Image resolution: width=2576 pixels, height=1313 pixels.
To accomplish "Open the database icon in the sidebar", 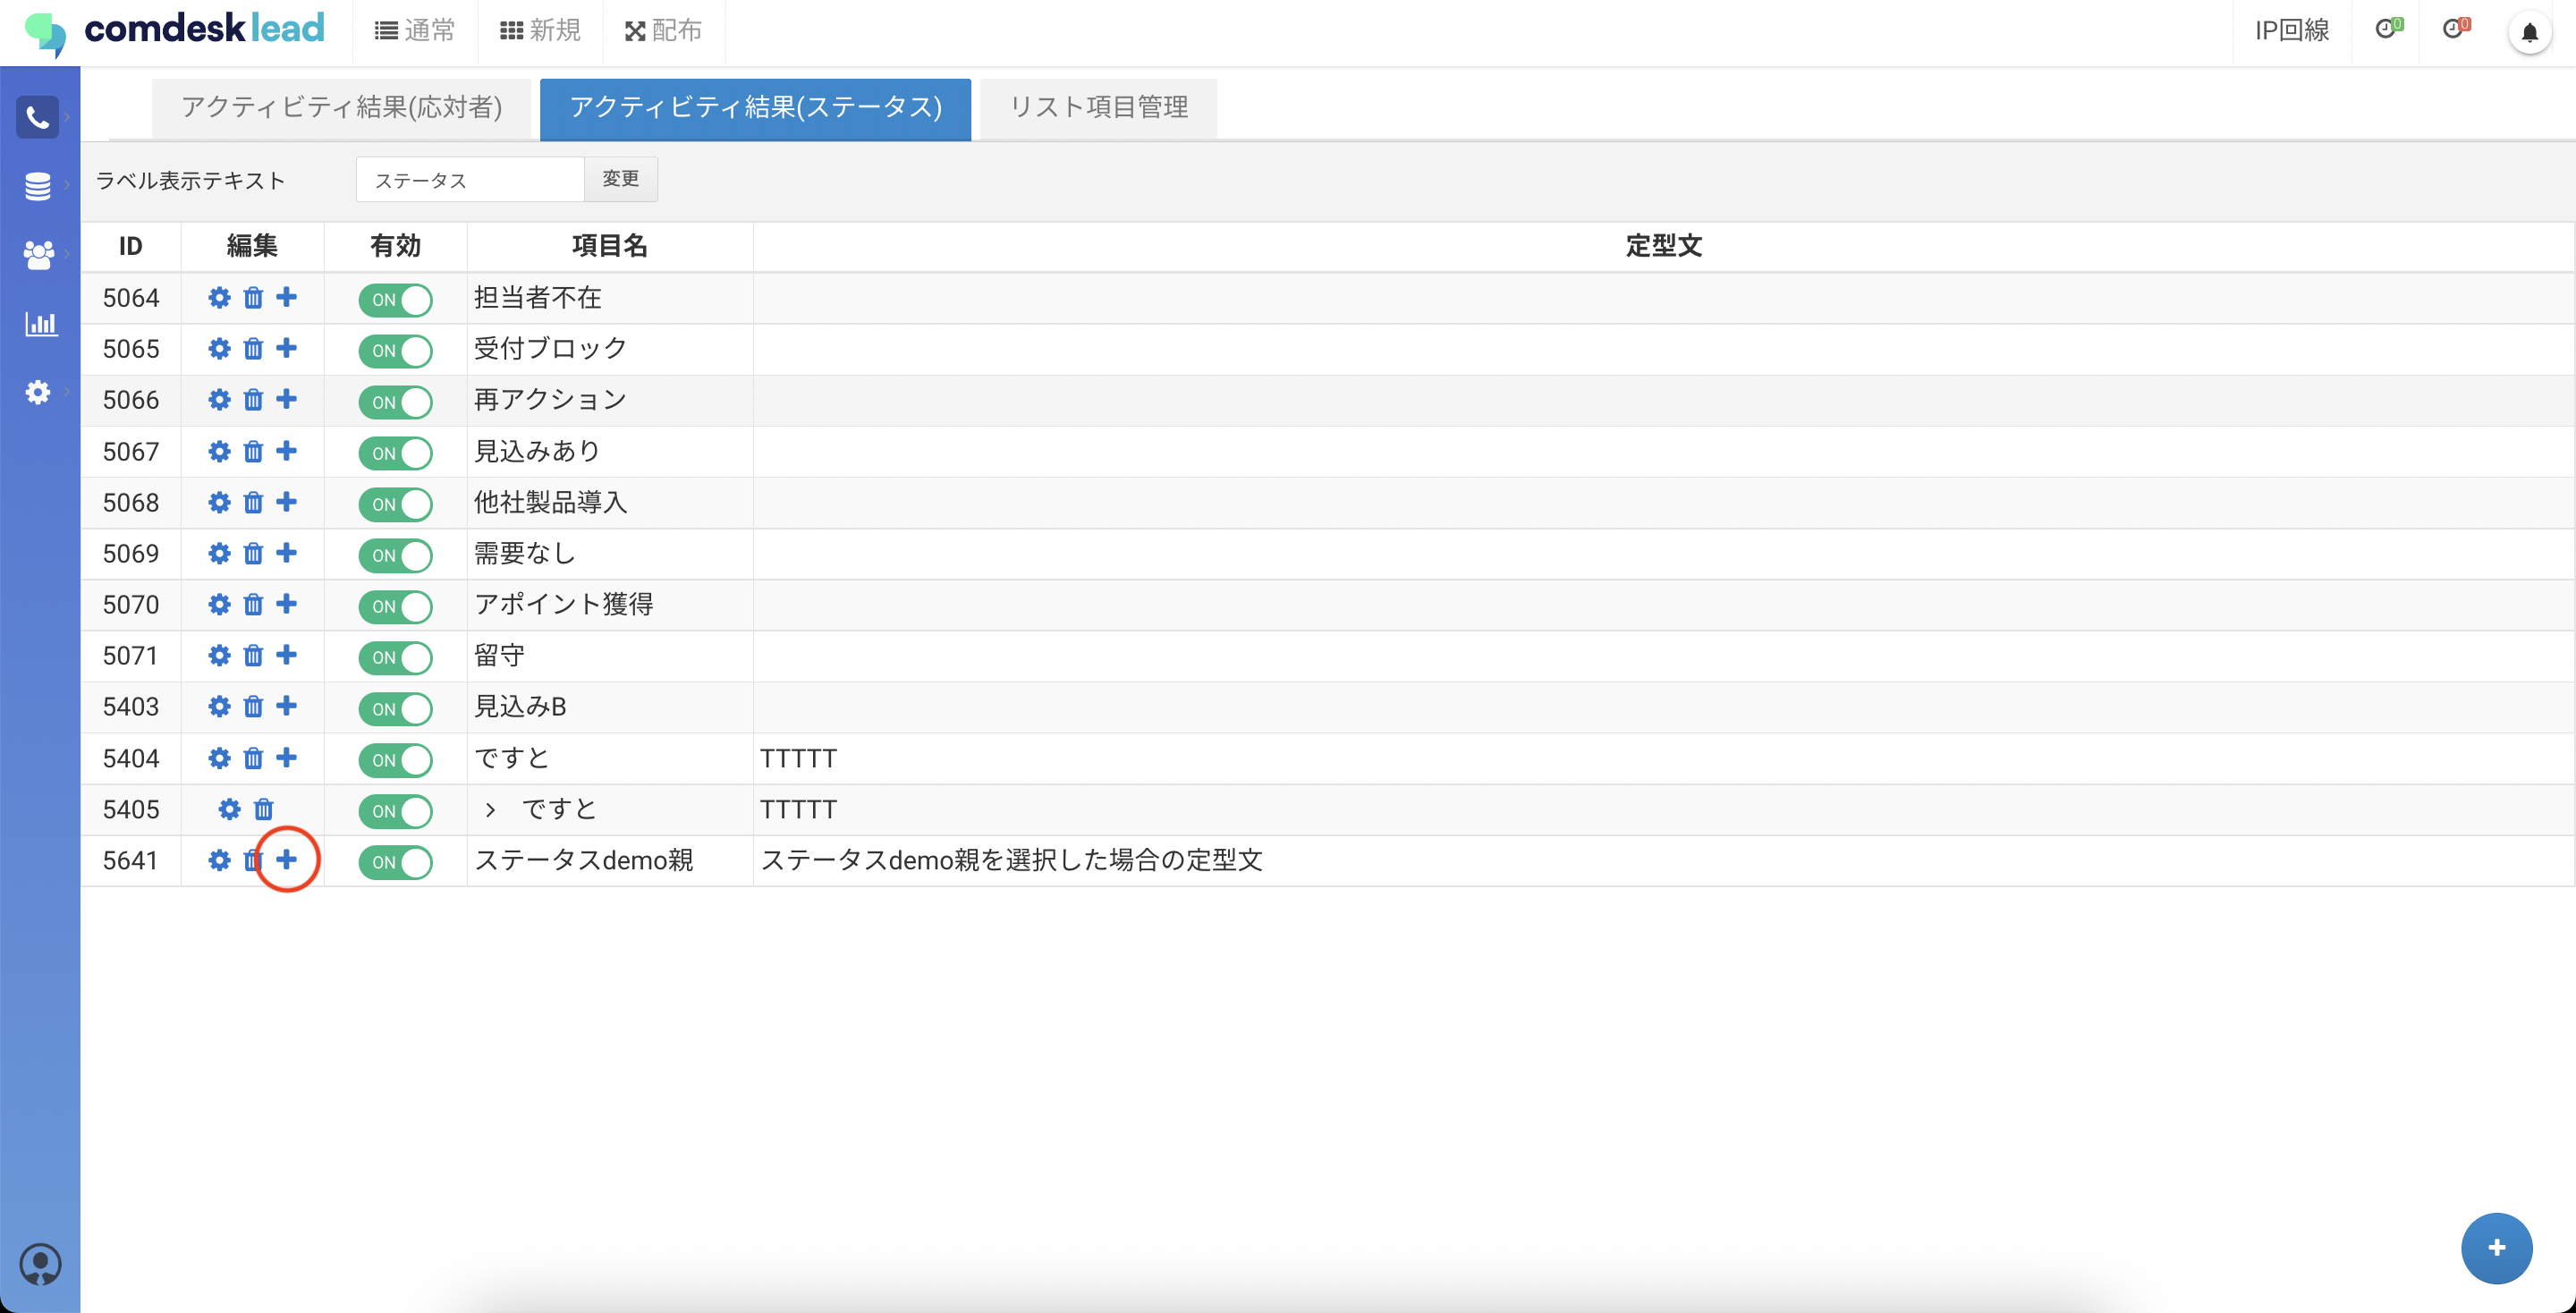I will tap(37, 185).
